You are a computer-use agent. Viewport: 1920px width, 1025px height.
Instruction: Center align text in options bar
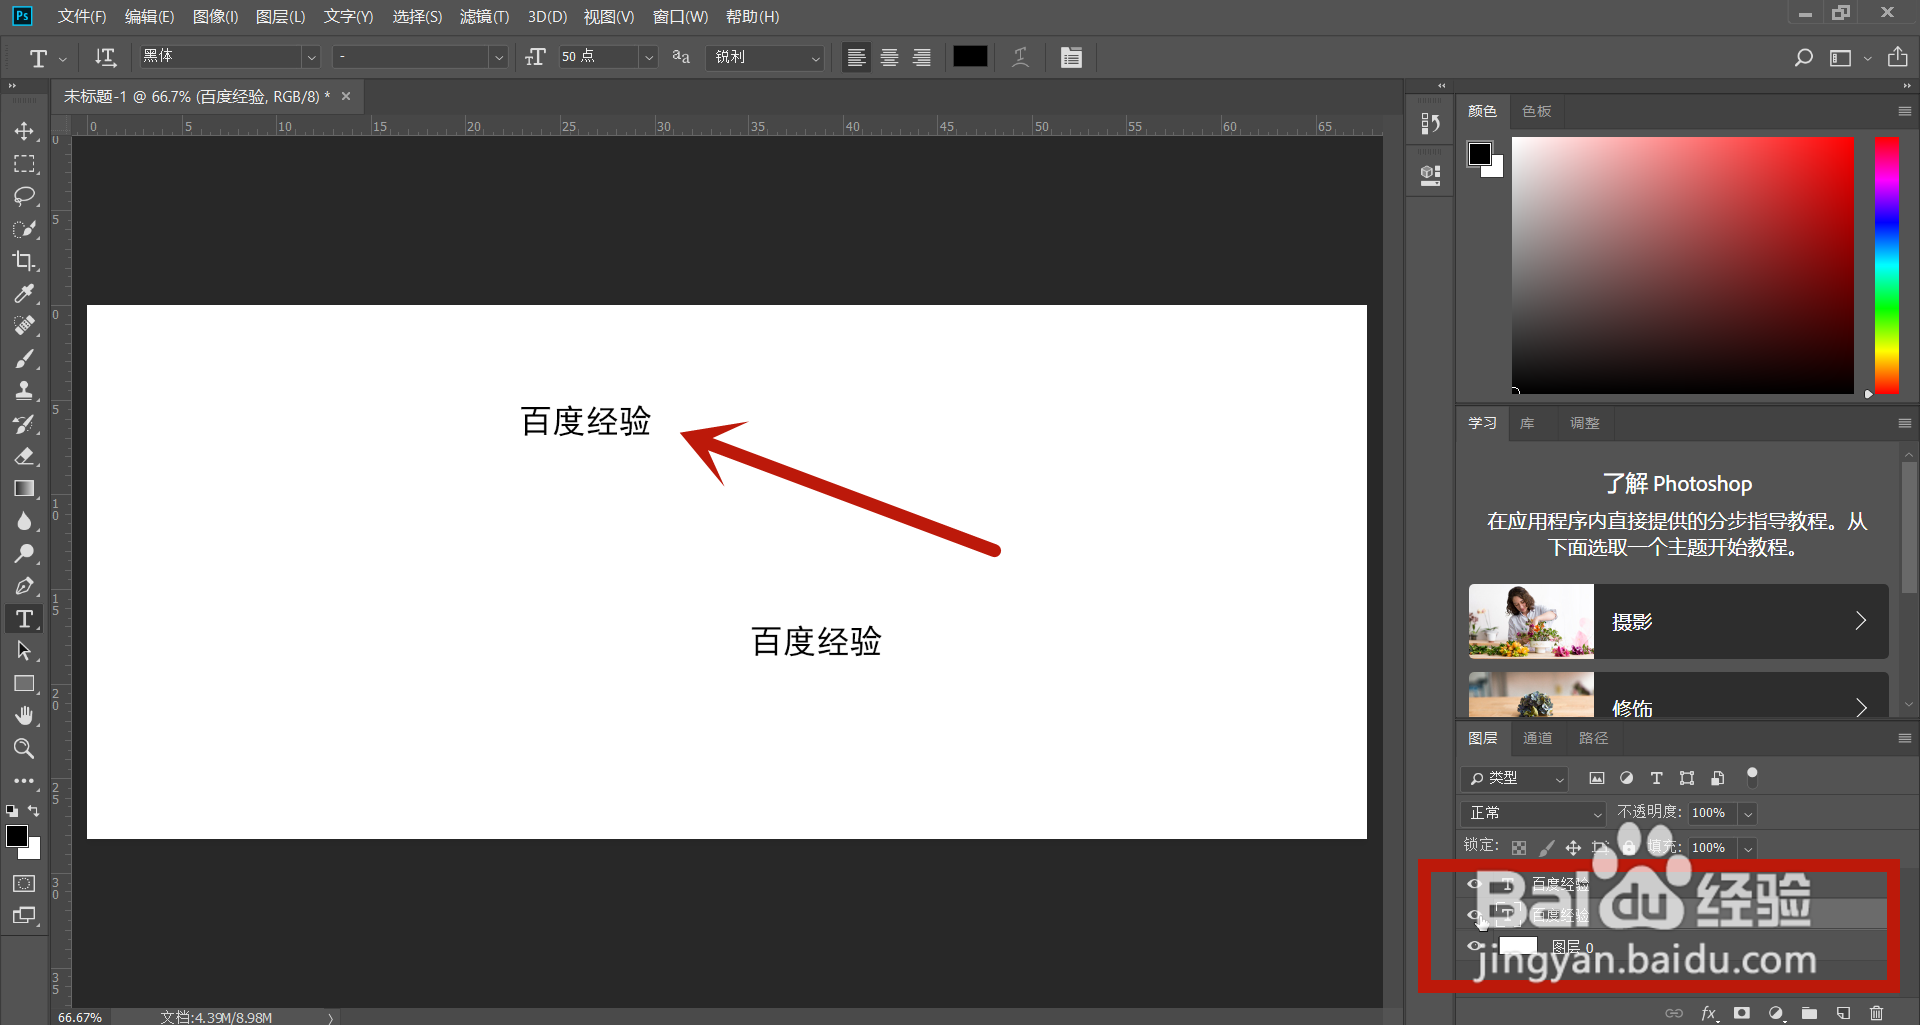pyautogui.click(x=889, y=57)
